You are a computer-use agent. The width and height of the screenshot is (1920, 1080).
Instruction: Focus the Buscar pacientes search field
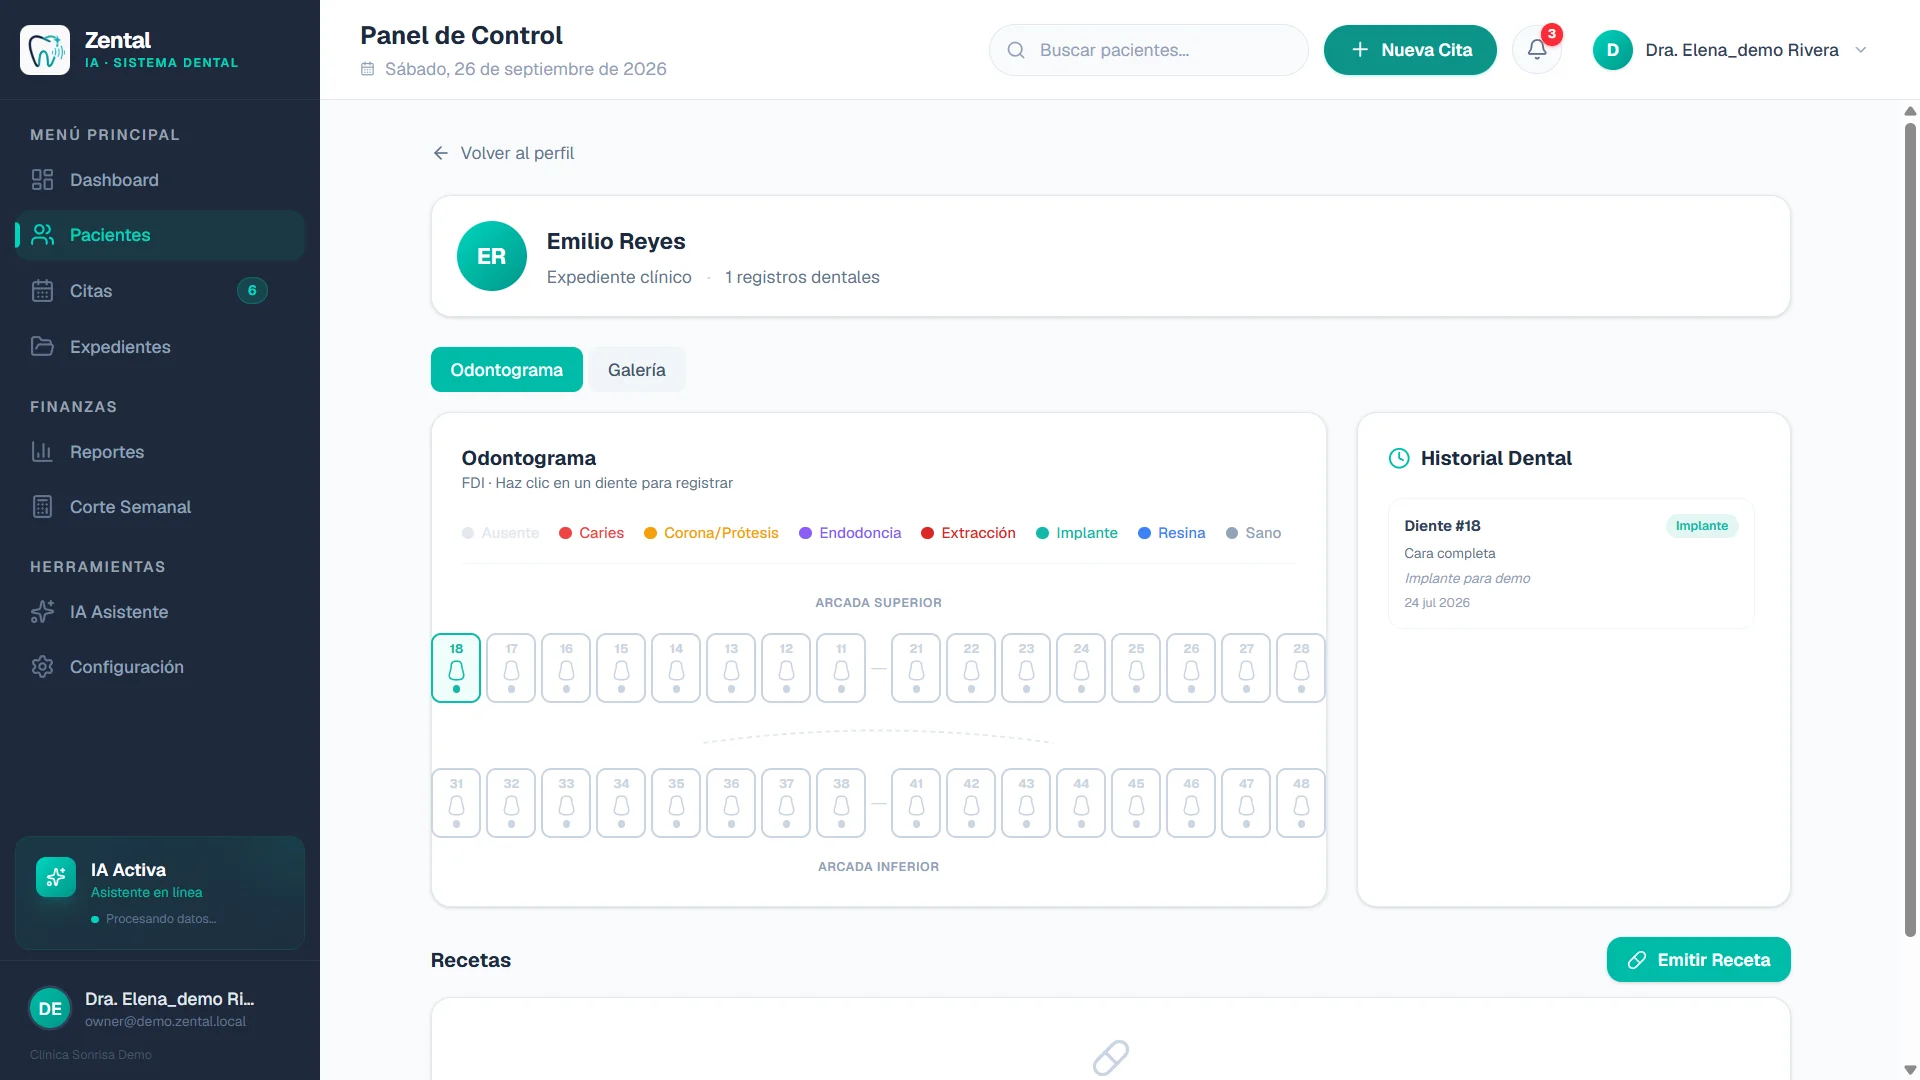click(1149, 50)
